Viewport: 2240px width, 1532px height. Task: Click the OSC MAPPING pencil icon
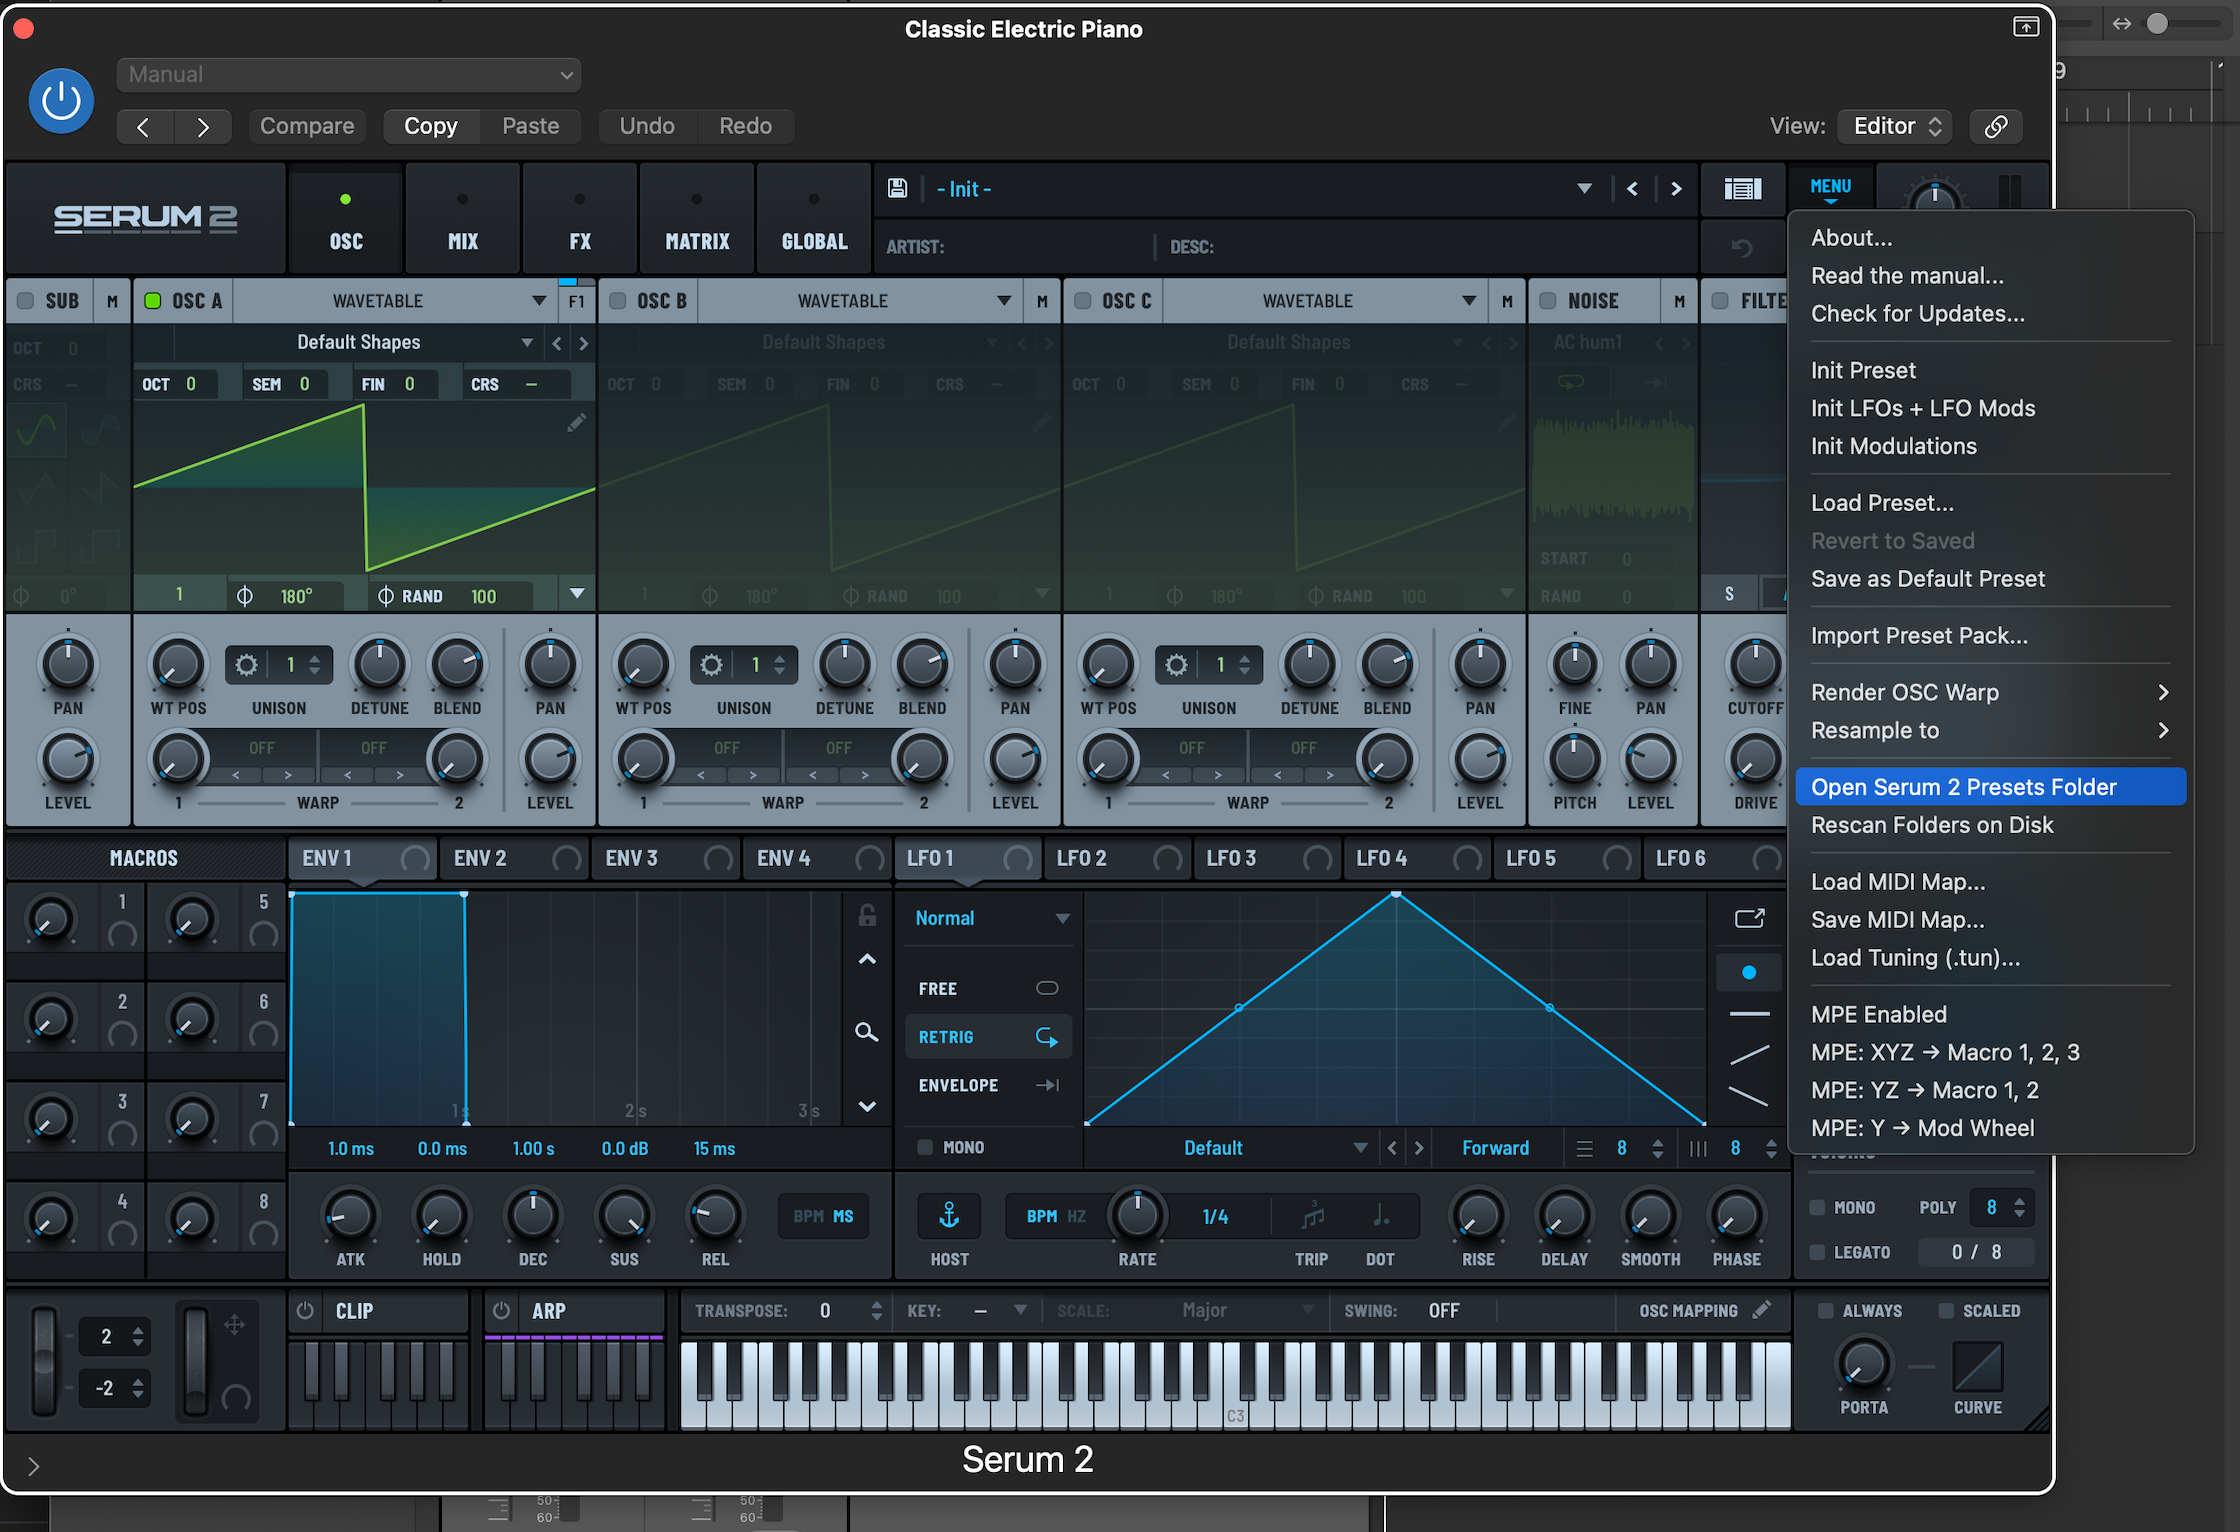[x=1762, y=1309]
